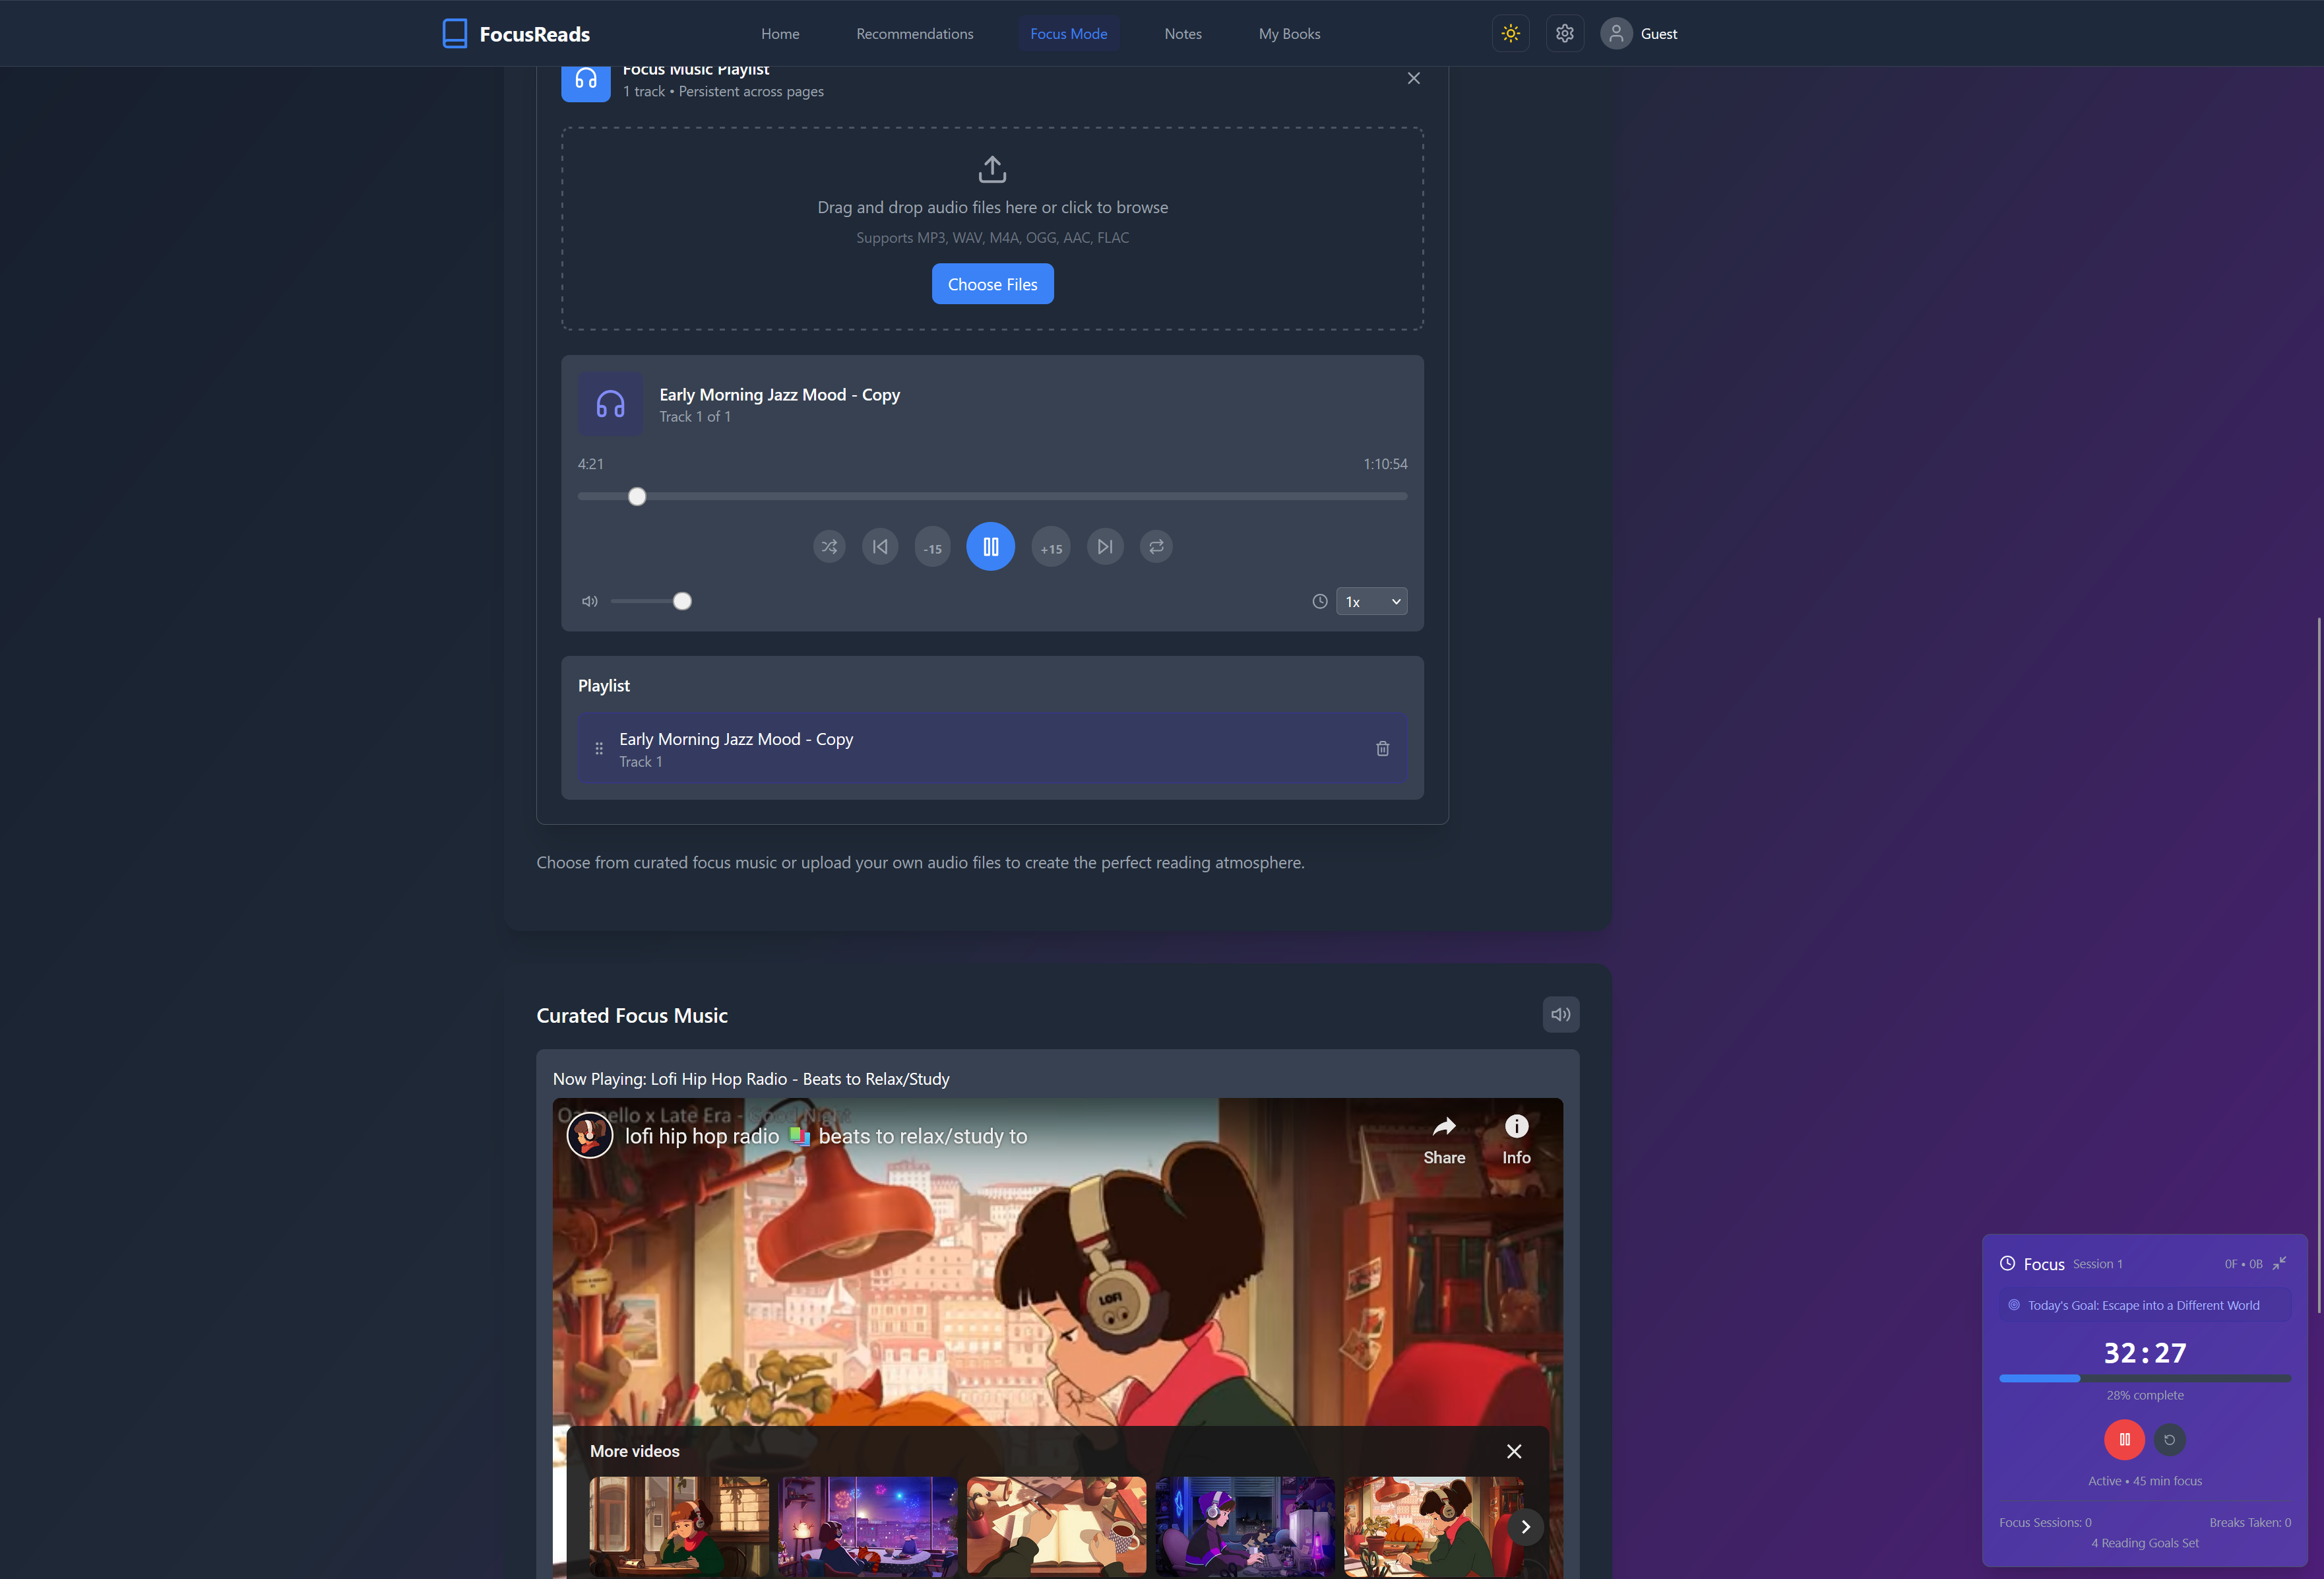Show next videos in More videos carousel

[x=1525, y=1526]
